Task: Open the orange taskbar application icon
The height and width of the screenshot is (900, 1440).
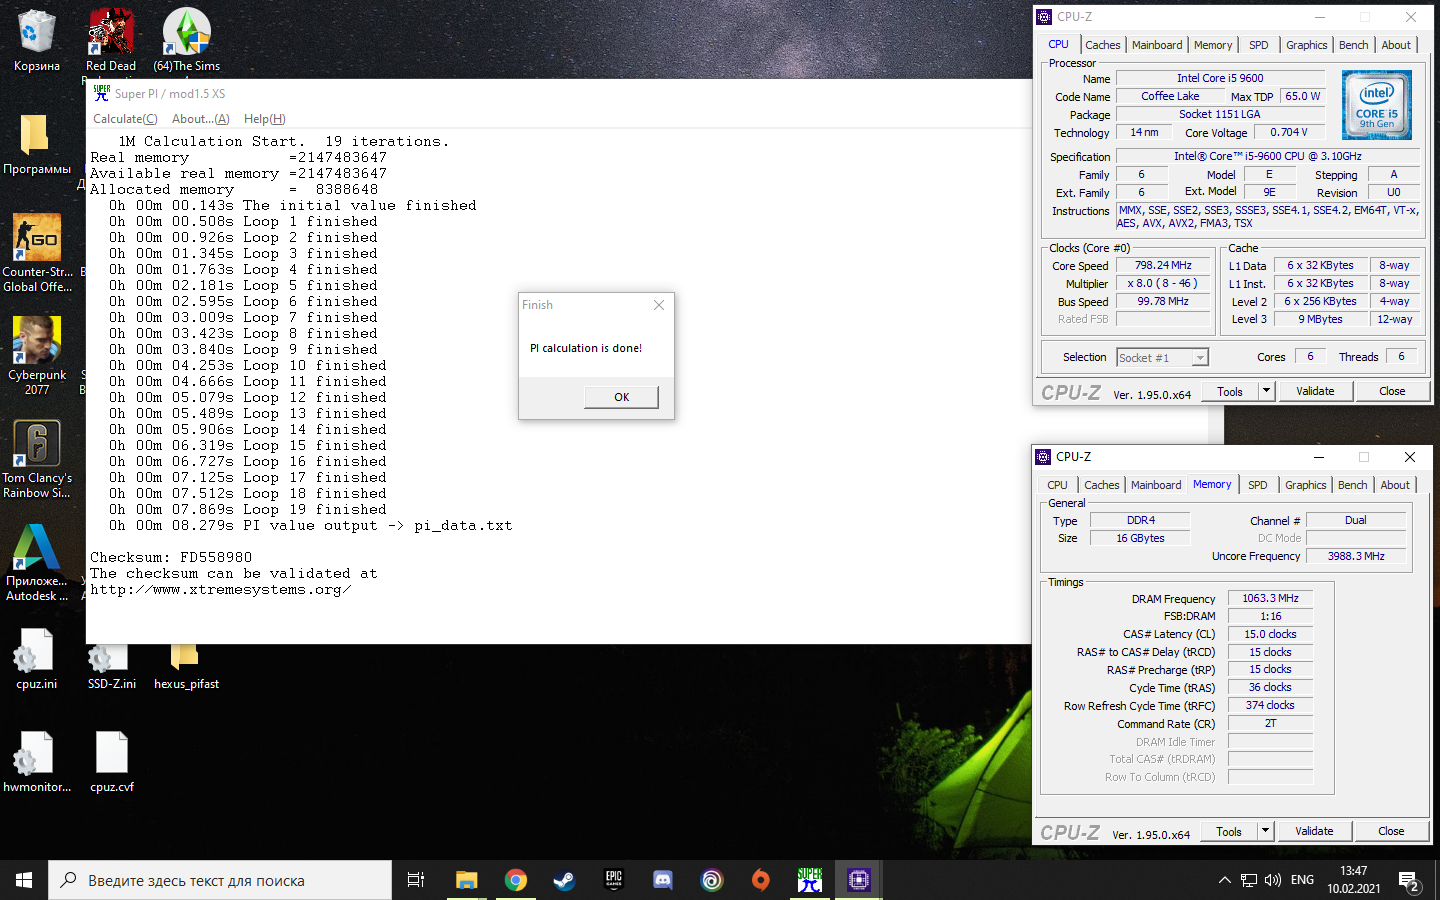Action: coord(761,880)
